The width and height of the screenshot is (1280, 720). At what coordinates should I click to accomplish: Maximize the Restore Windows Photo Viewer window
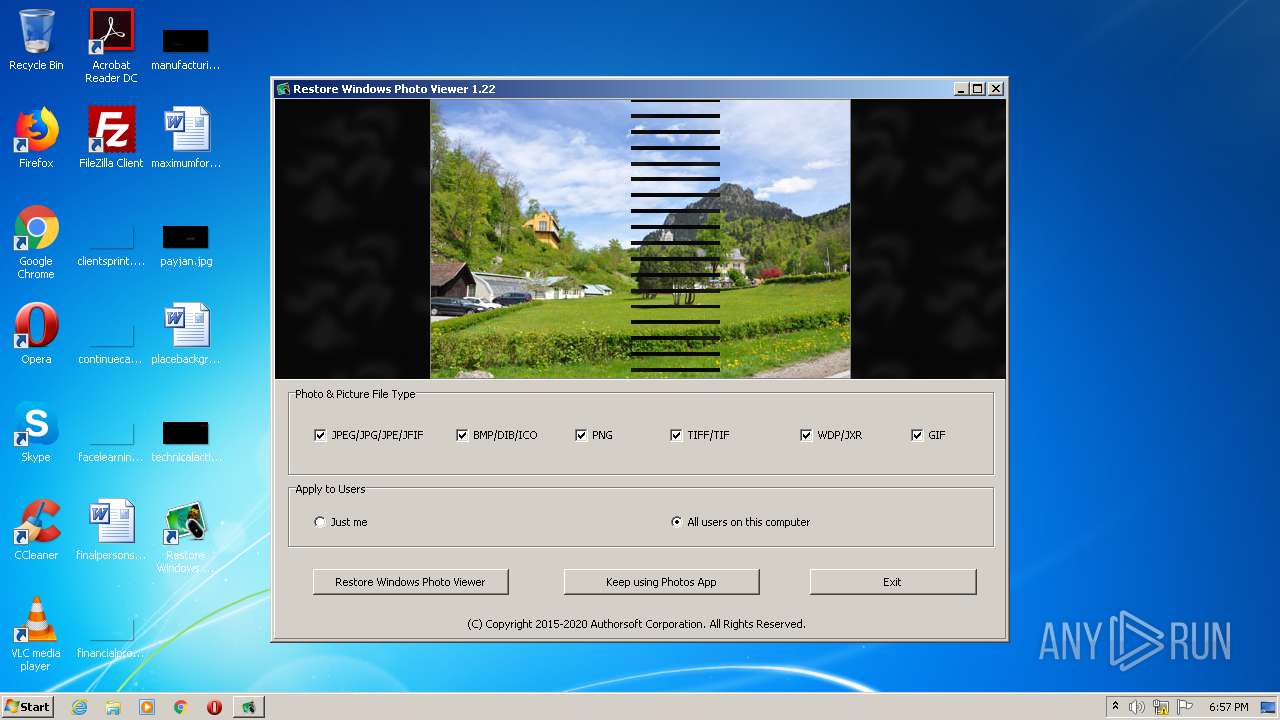click(x=978, y=89)
